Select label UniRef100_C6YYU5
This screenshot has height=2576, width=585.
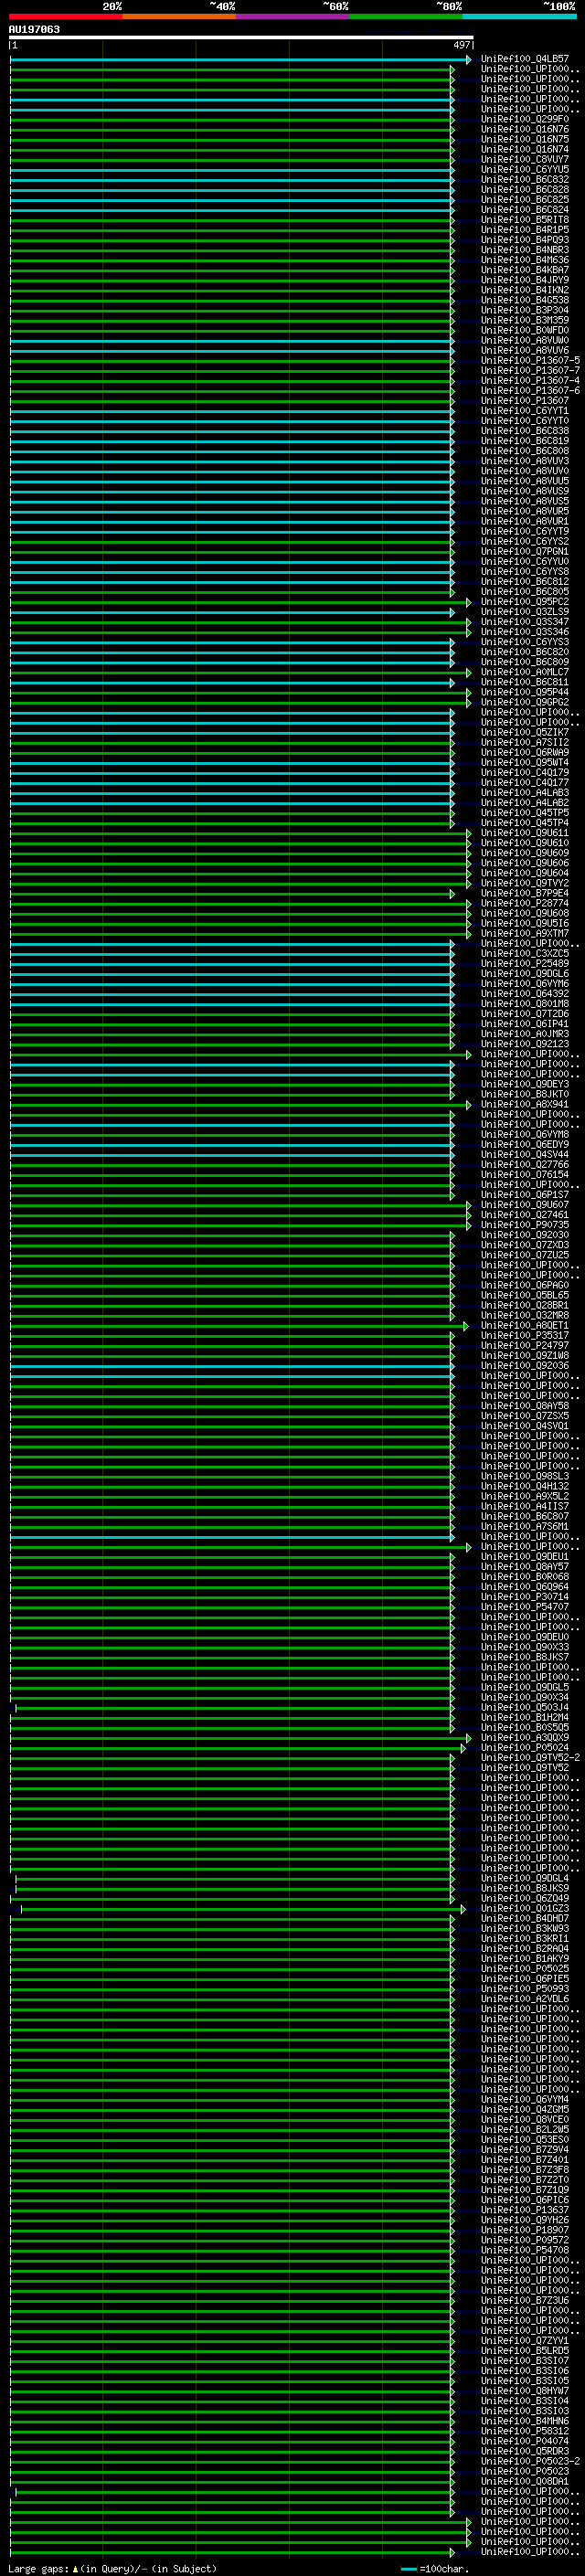point(525,170)
